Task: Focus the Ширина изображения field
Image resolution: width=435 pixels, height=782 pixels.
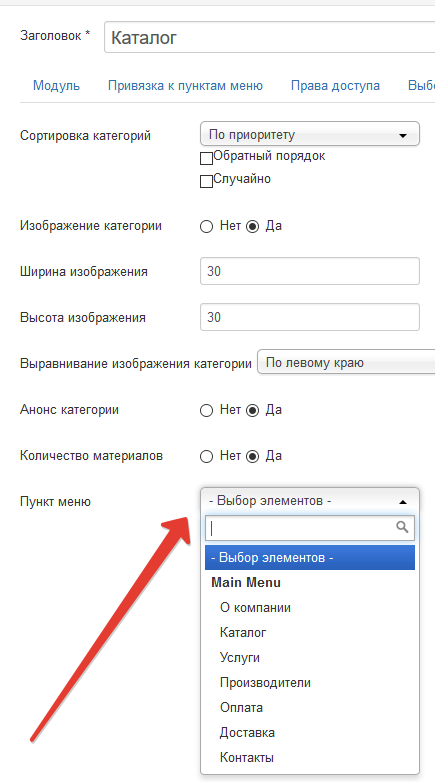Action: [310, 271]
